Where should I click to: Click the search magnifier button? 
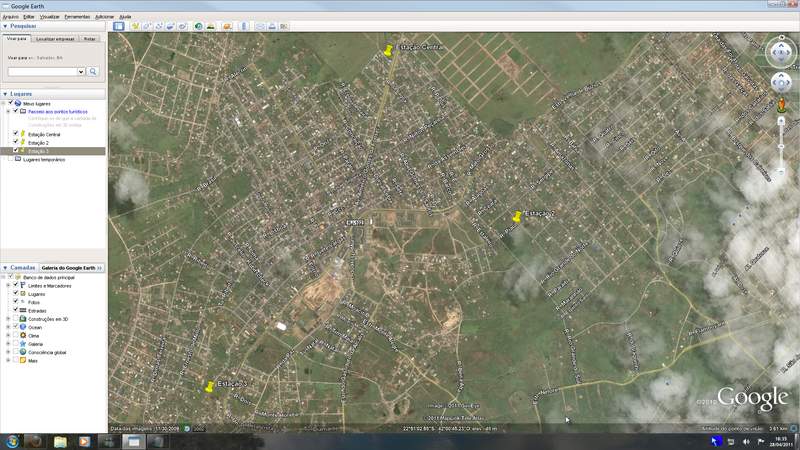pos(93,72)
